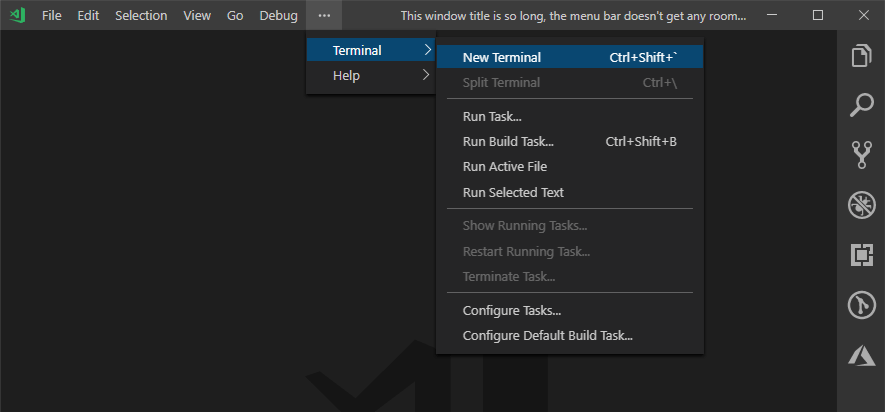Click Run Selected Text
The width and height of the screenshot is (885, 412).
(513, 192)
